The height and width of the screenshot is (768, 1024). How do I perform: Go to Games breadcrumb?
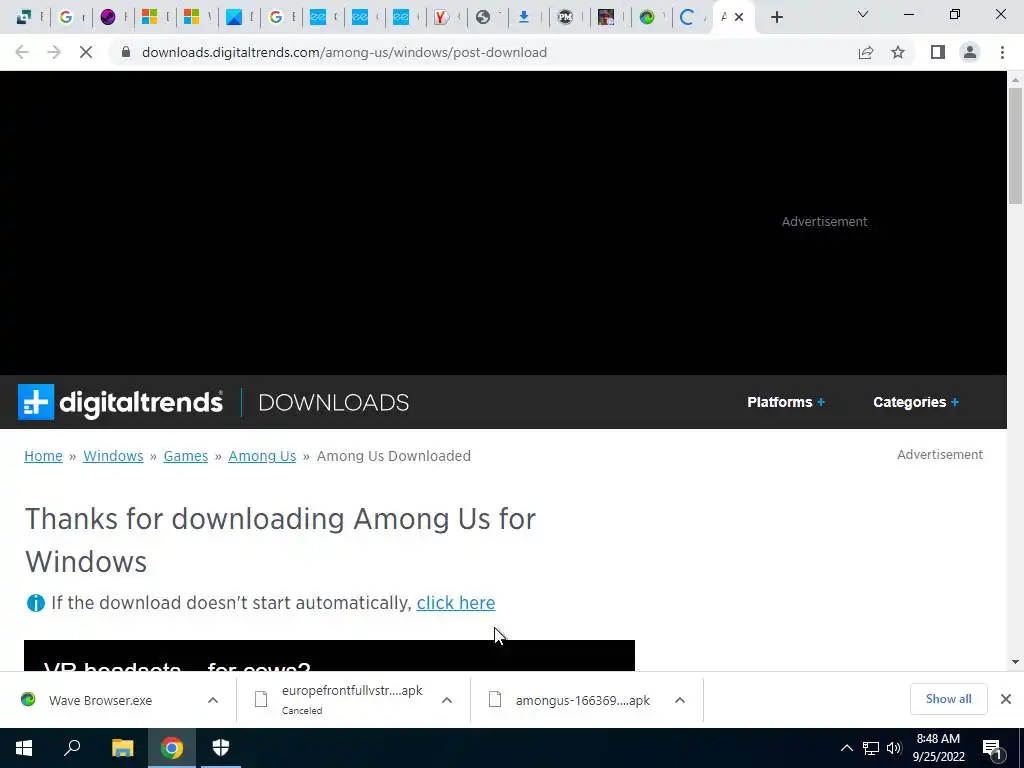185,456
